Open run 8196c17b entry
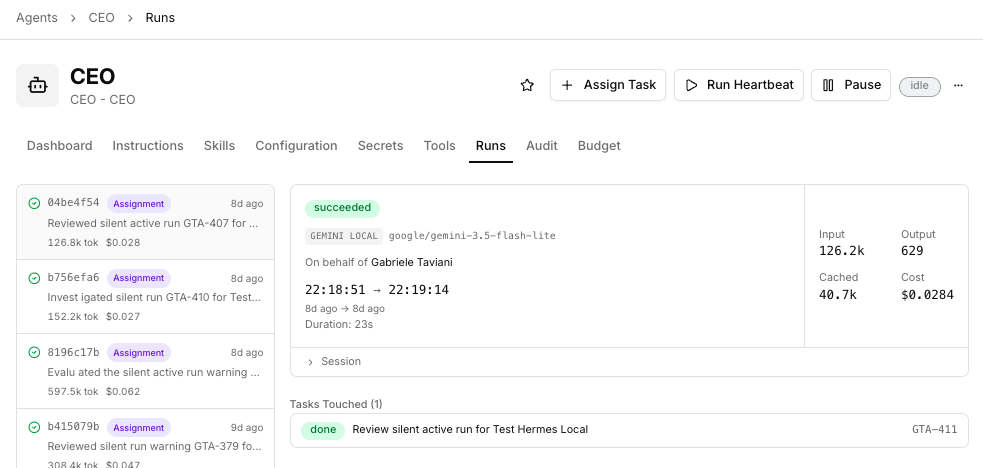Screen dimensions: 983x468 (145, 372)
